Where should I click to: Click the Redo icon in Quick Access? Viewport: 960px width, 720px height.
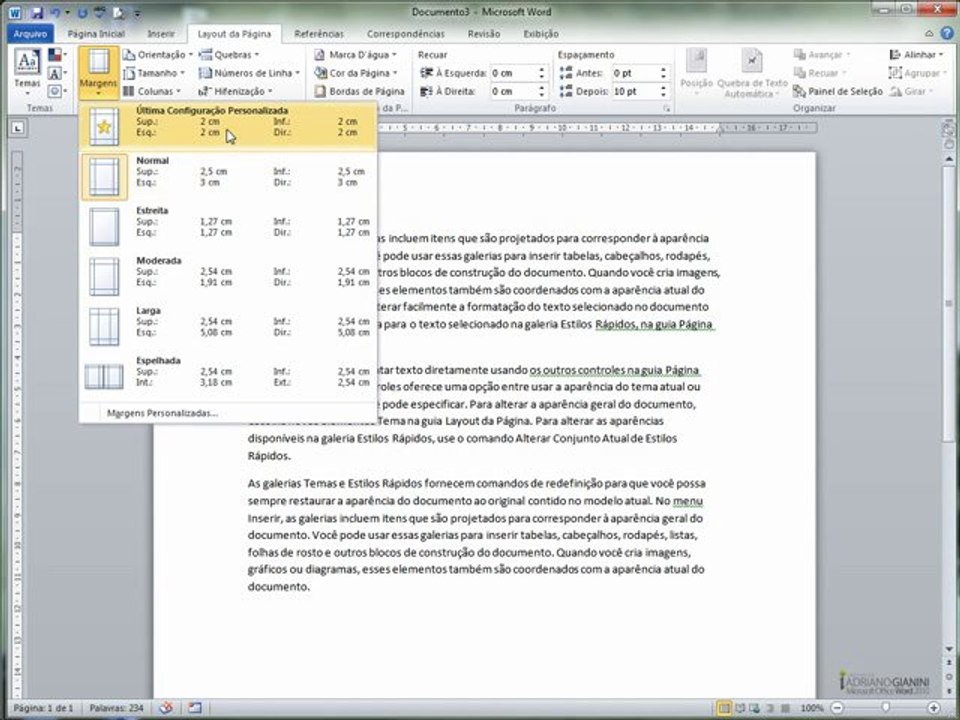tap(83, 12)
